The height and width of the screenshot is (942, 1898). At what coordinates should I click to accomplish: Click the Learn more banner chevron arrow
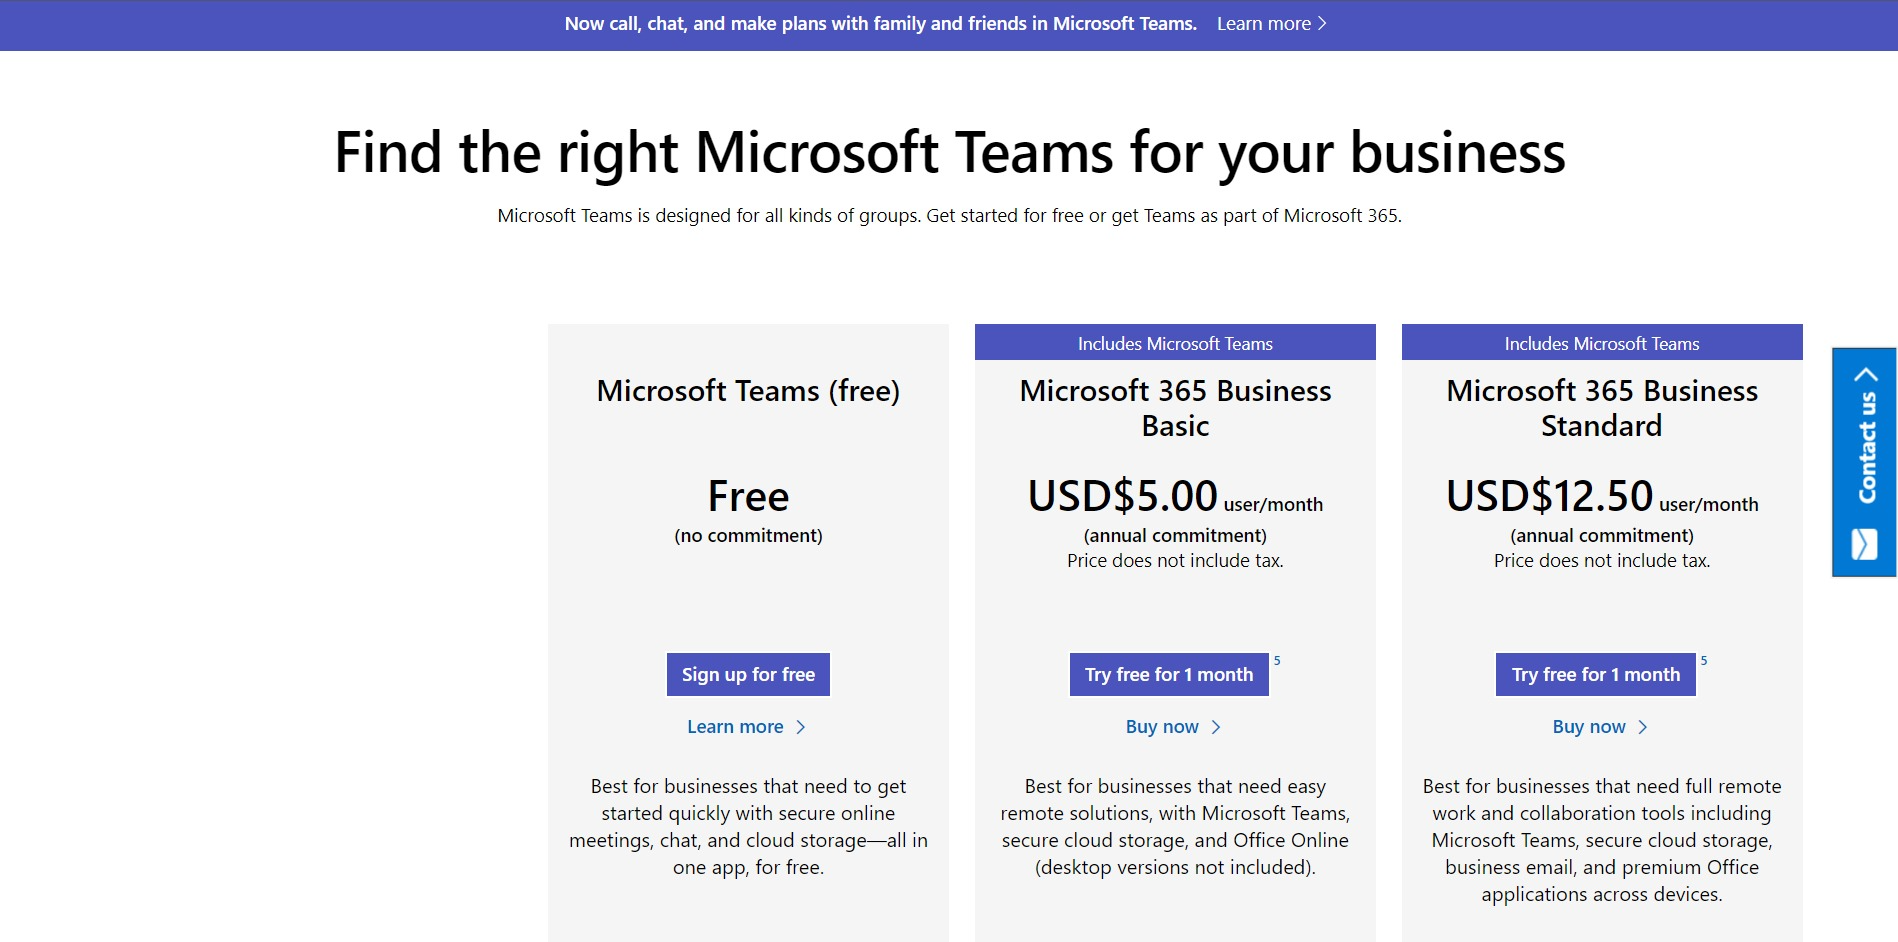(x=1322, y=23)
